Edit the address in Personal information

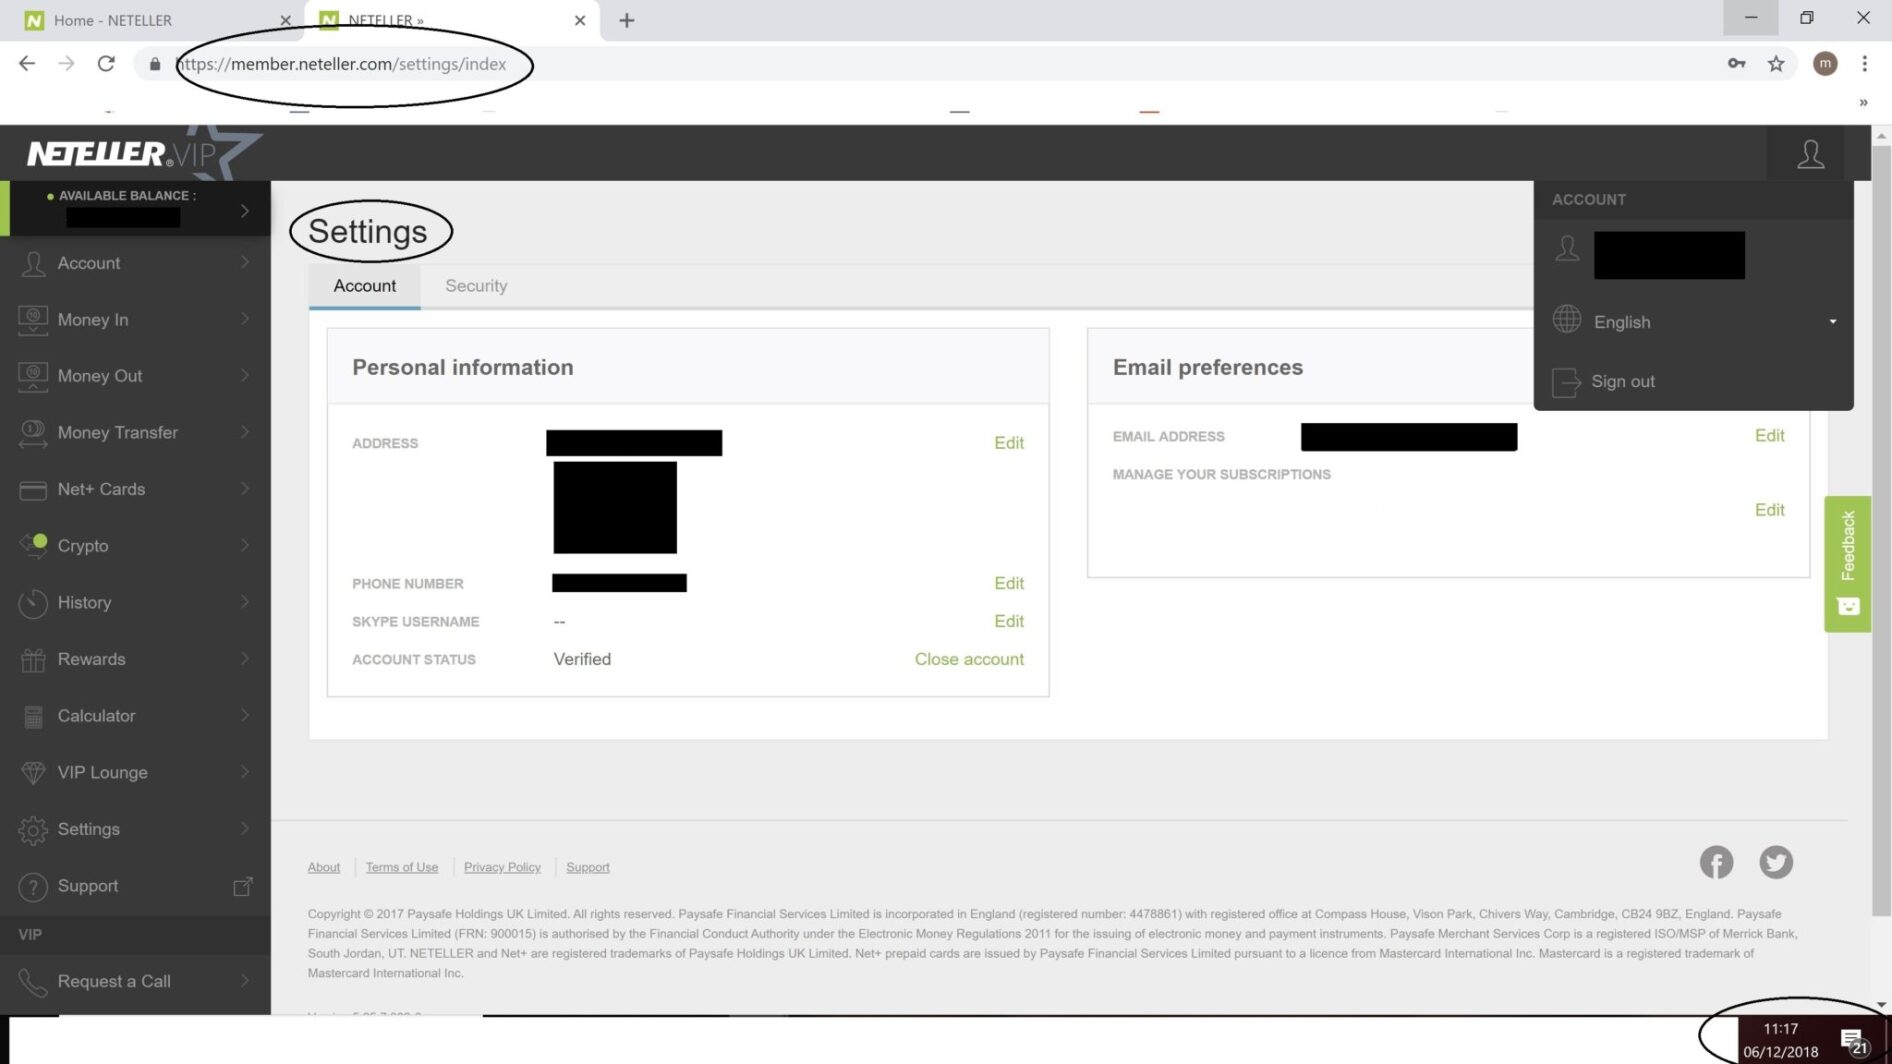[x=1008, y=443]
